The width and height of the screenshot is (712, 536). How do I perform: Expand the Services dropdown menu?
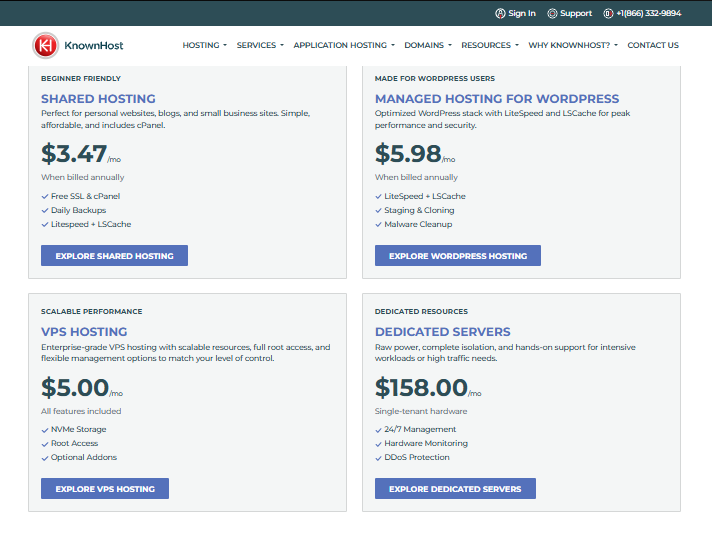coord(260,45)
